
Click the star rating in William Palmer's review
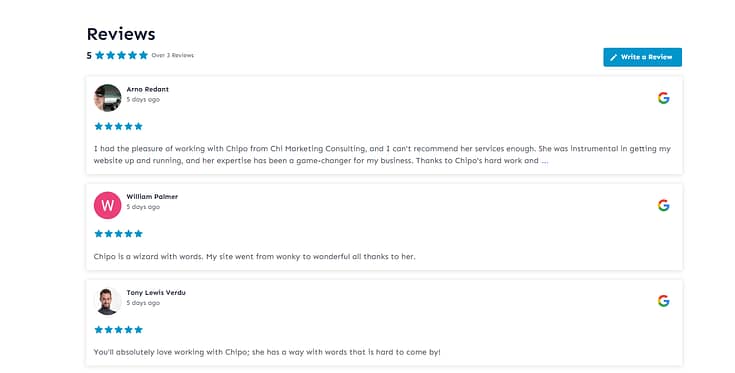[118, 233]
